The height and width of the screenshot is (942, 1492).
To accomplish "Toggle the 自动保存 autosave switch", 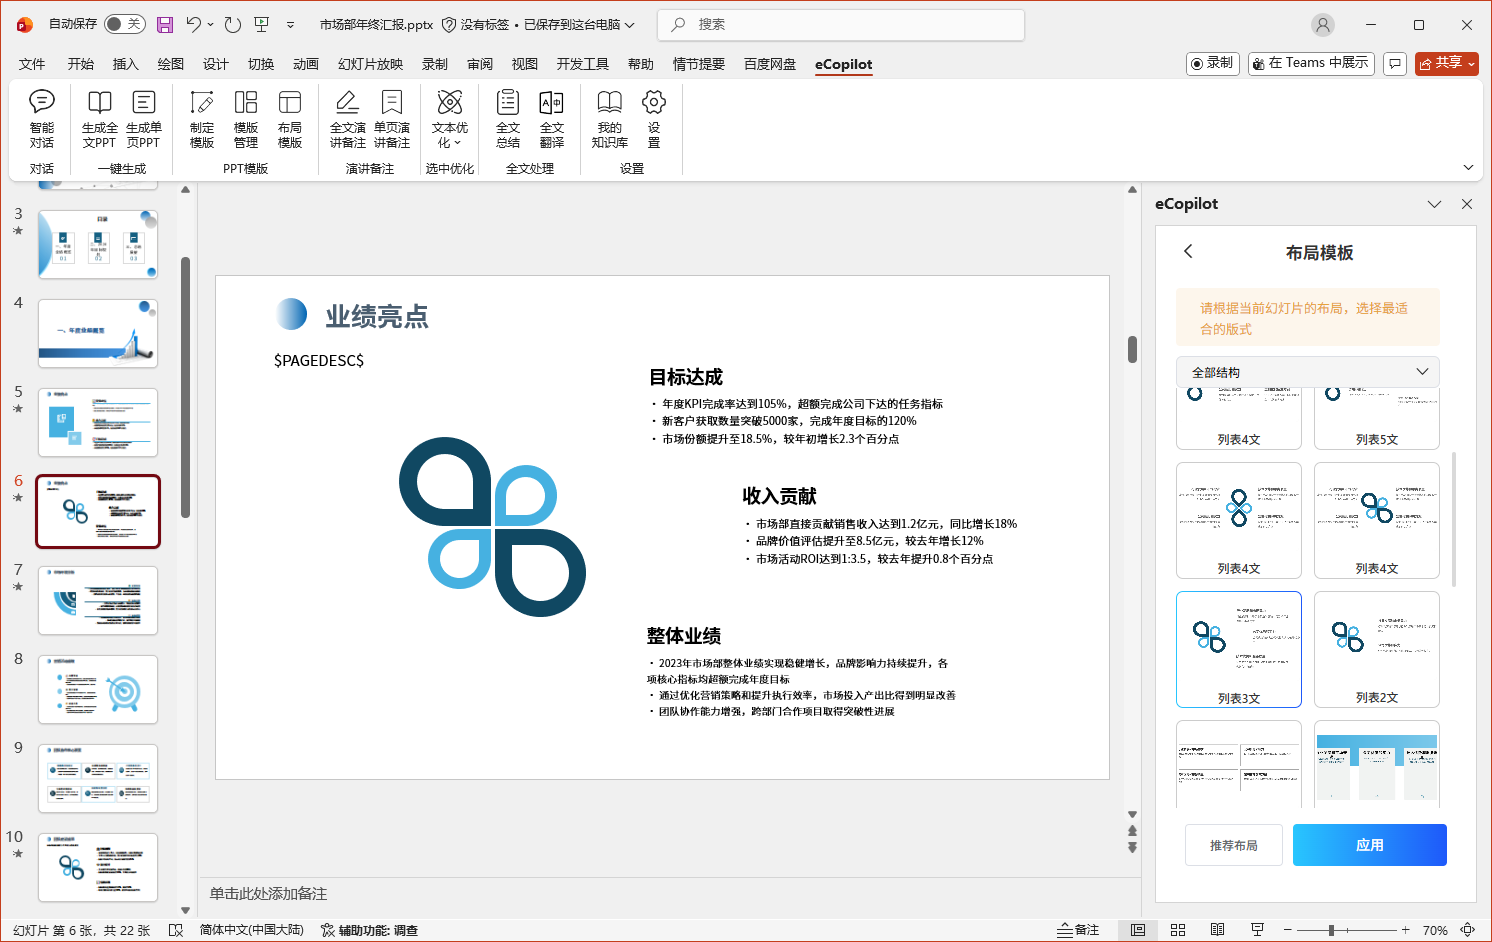I will point(125,24).
